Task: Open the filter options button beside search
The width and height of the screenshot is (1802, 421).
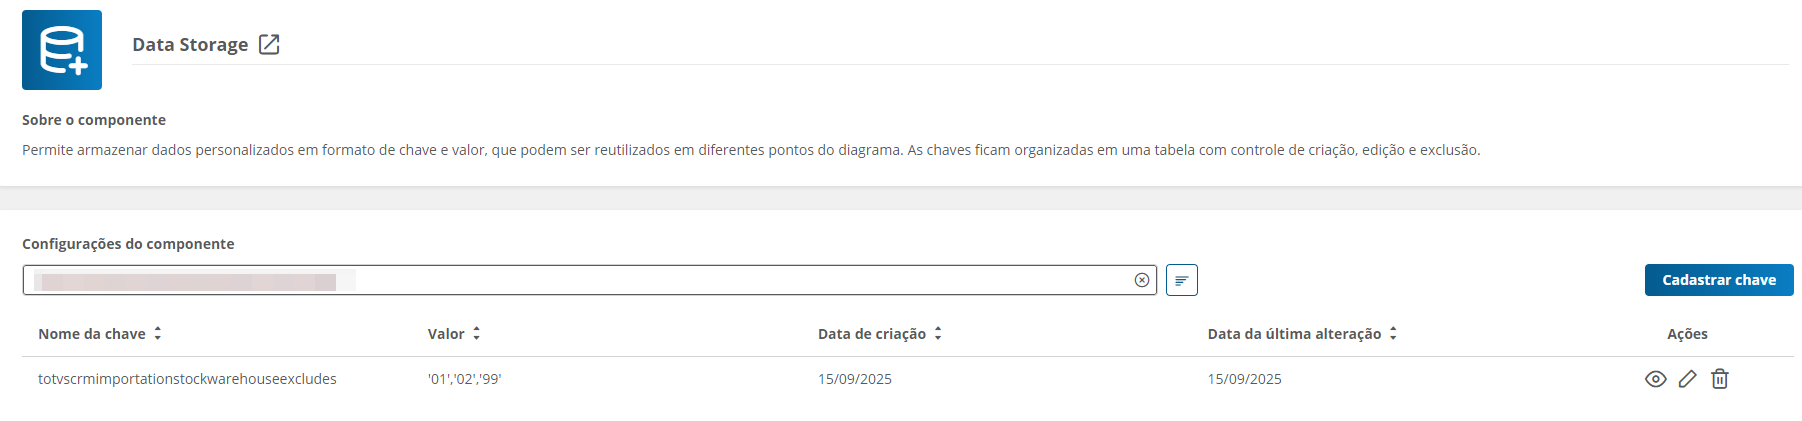Action: [1181, 280]
